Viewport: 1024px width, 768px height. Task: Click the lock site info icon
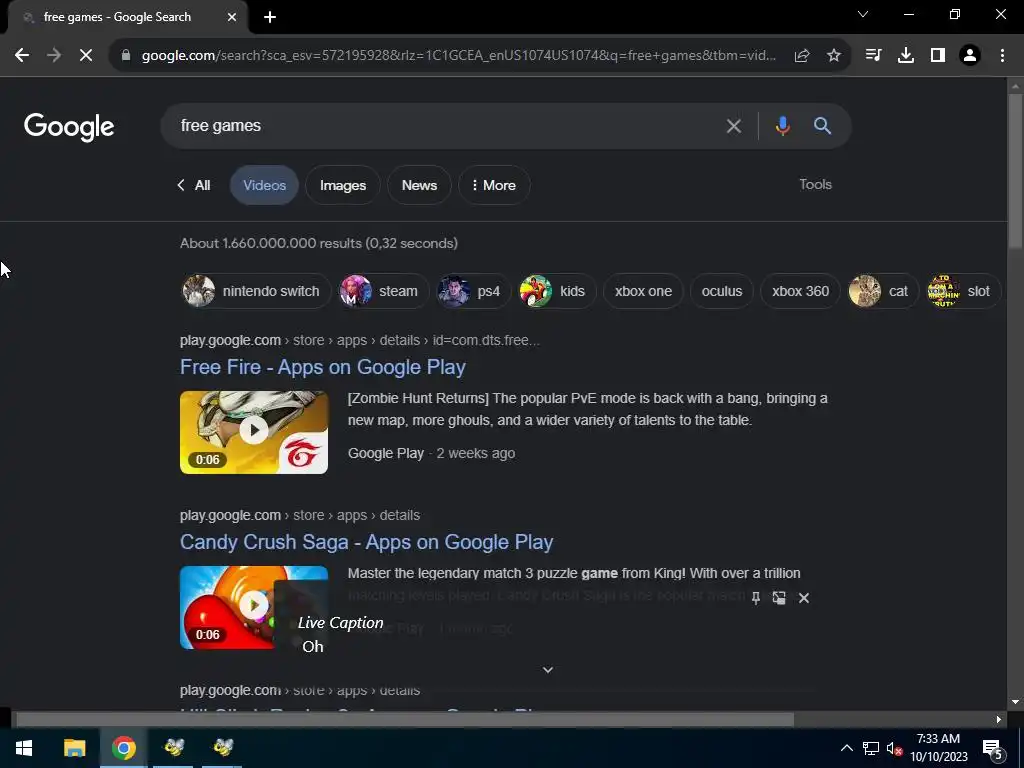click(x=126, y=56)
